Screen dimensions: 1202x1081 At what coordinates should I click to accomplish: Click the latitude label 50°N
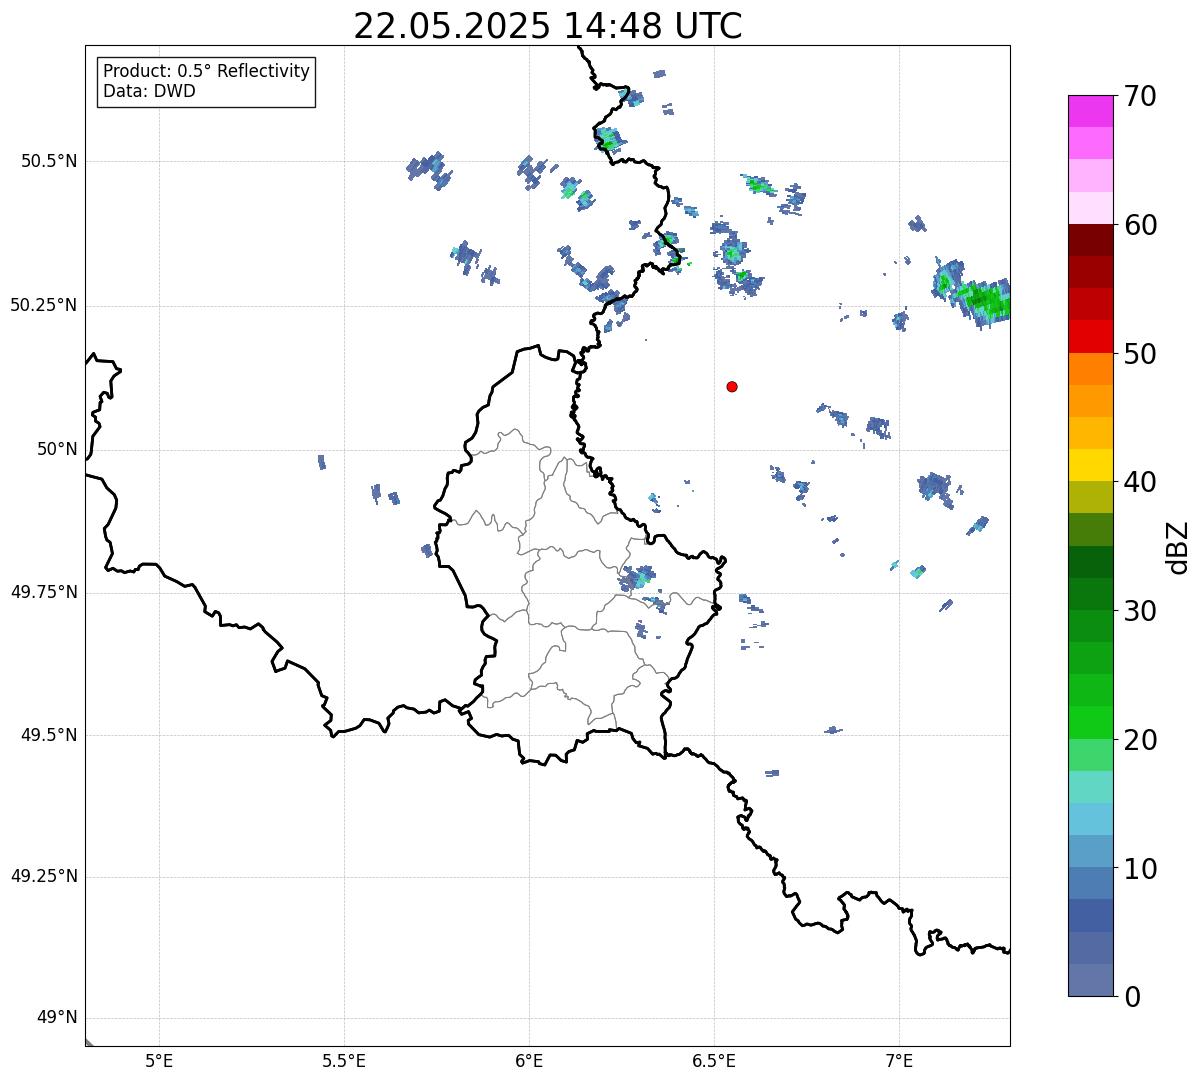pos(57,449)
